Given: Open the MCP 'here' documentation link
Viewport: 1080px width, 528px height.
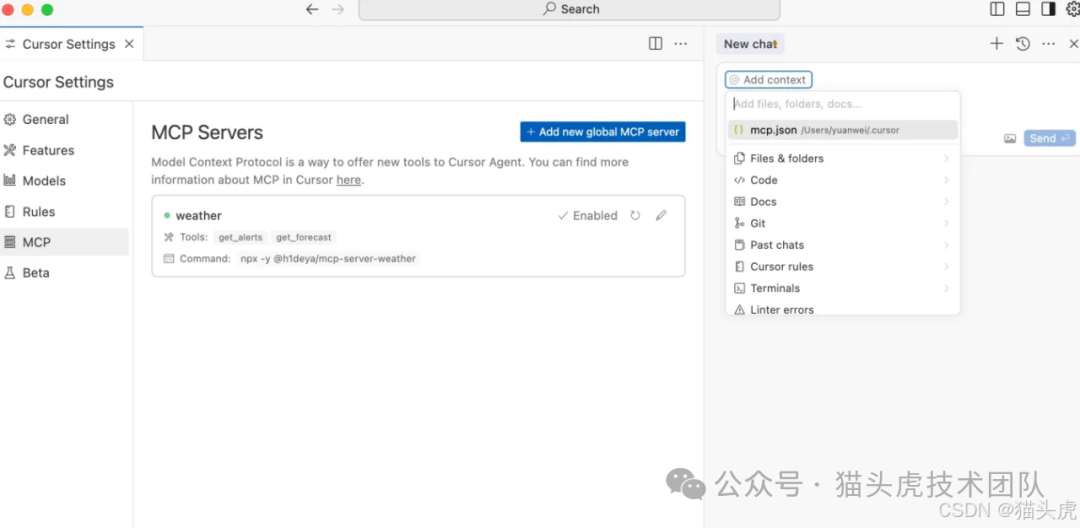Looking at the screenshot, I should (348, 180).
